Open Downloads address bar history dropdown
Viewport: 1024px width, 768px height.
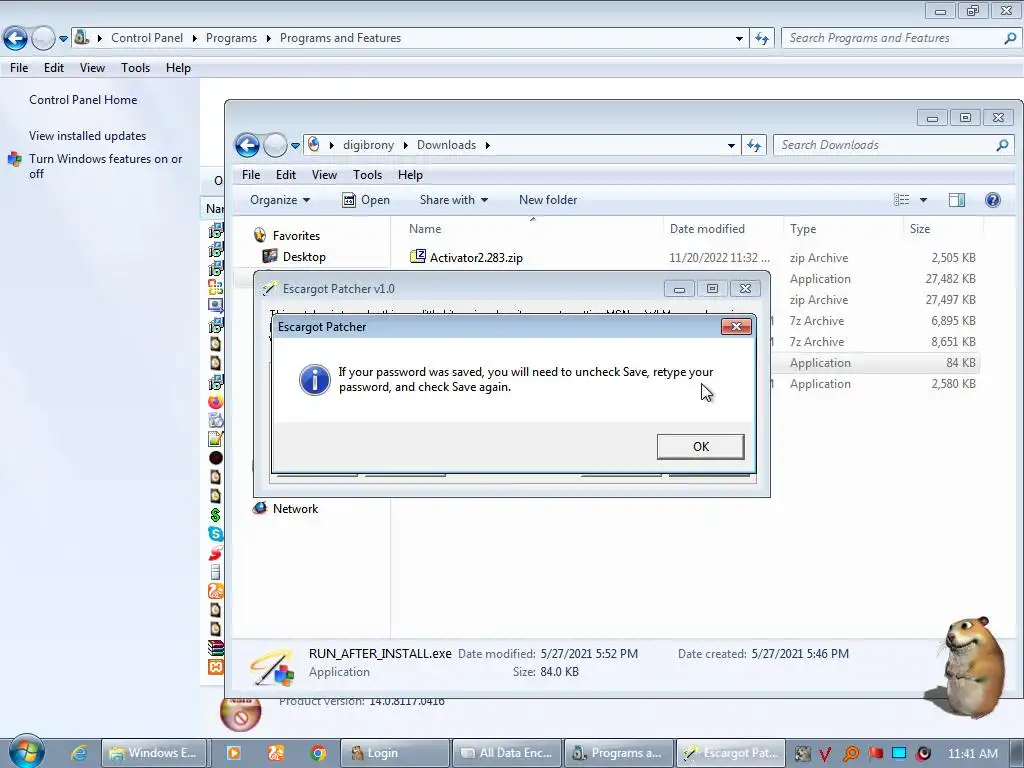(x=731, y=146)
